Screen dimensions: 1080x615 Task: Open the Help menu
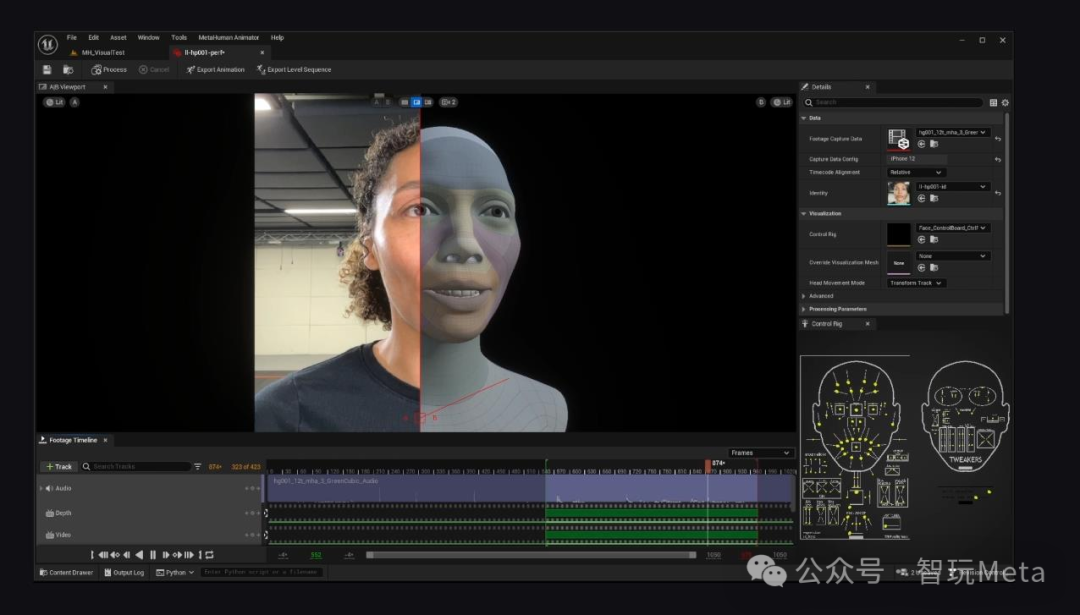277,38
